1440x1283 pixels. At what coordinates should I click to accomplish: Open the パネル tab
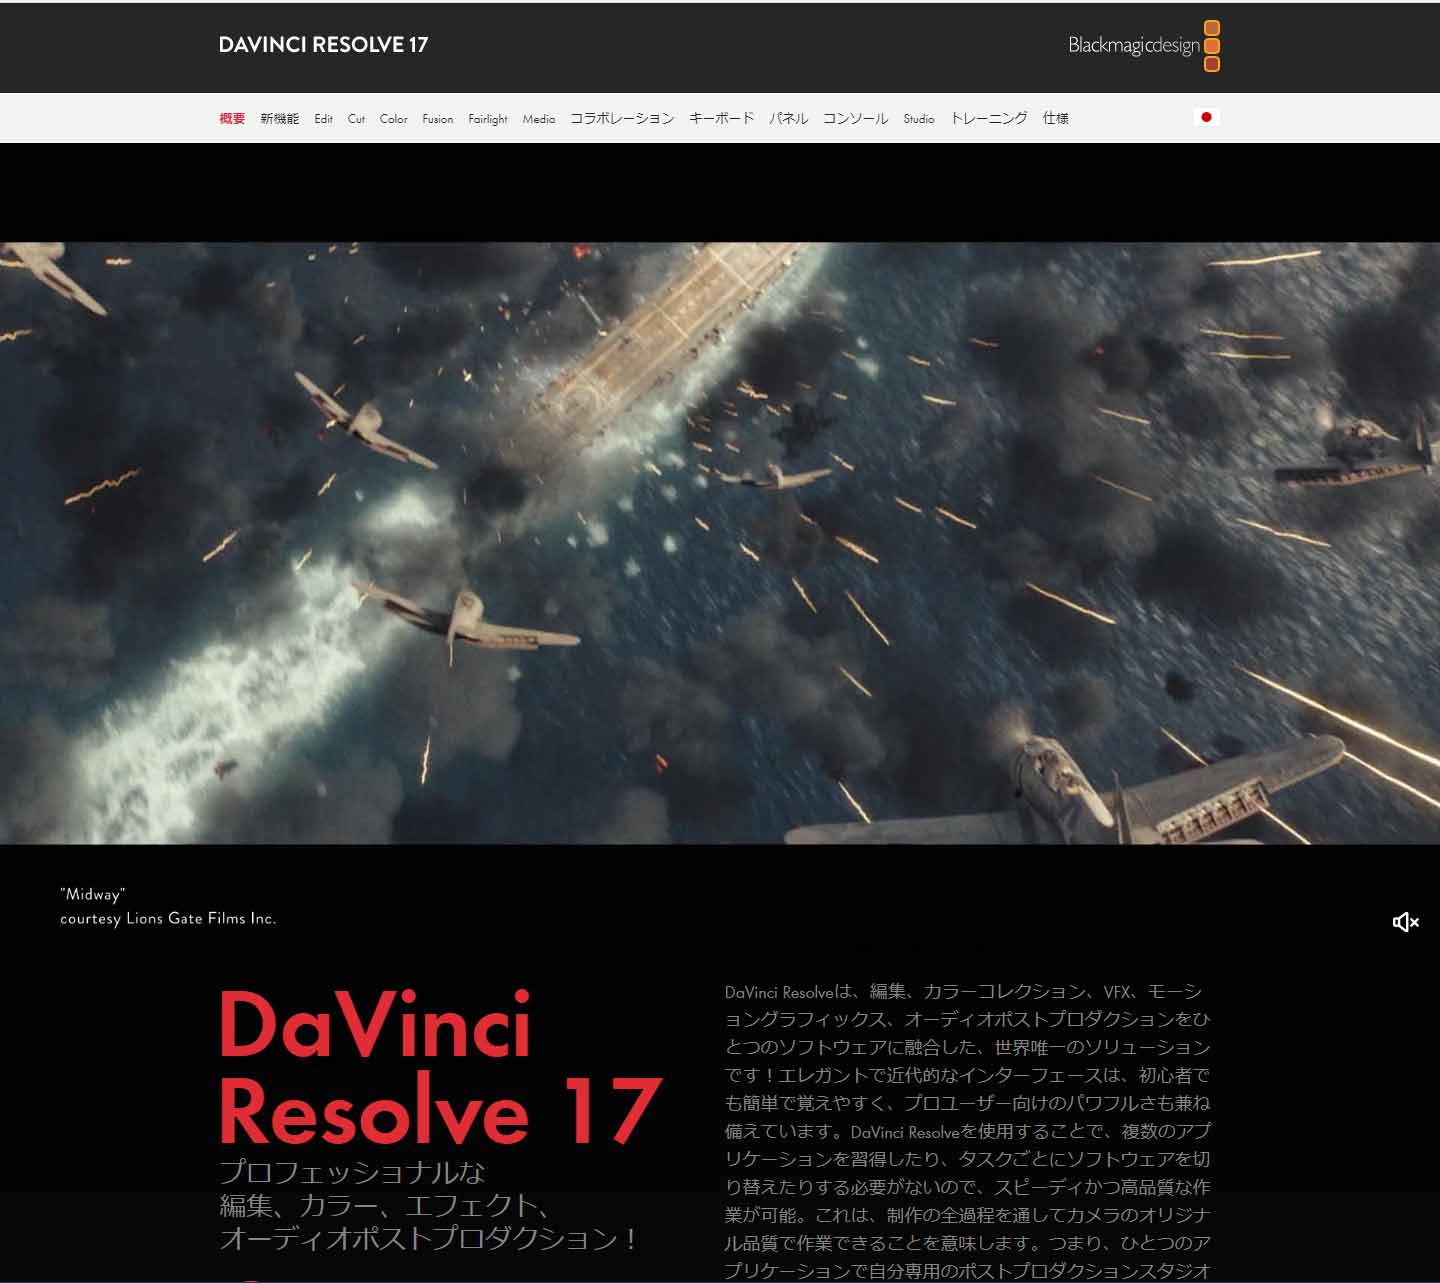pyautogui.click(x=788, y=118)
